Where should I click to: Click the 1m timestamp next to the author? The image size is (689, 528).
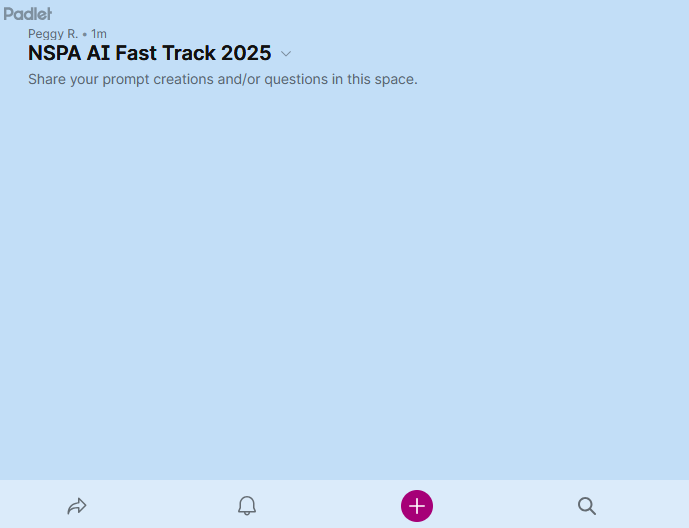99,34
